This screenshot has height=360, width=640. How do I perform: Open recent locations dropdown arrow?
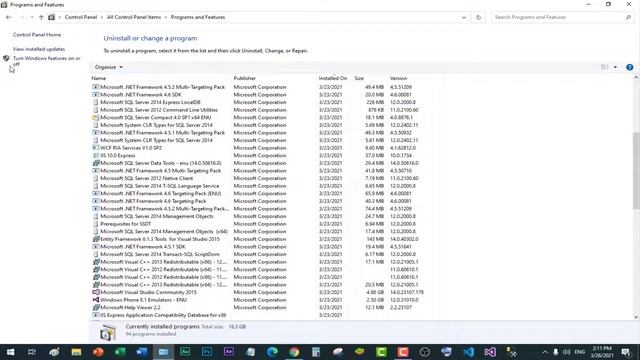(x=32, y=17)
